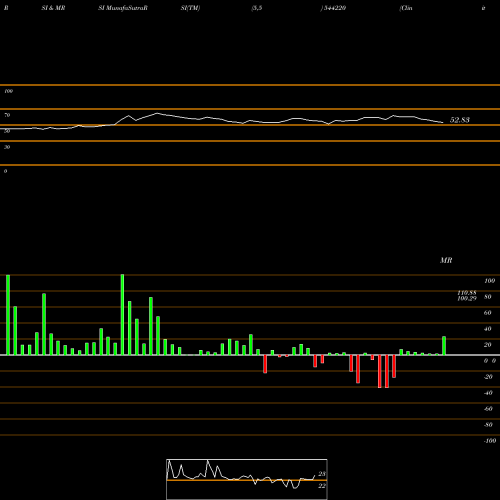Click the 'SI MunafaSutraR' header text
Screen dimensions: 500x500
(123, 8)
